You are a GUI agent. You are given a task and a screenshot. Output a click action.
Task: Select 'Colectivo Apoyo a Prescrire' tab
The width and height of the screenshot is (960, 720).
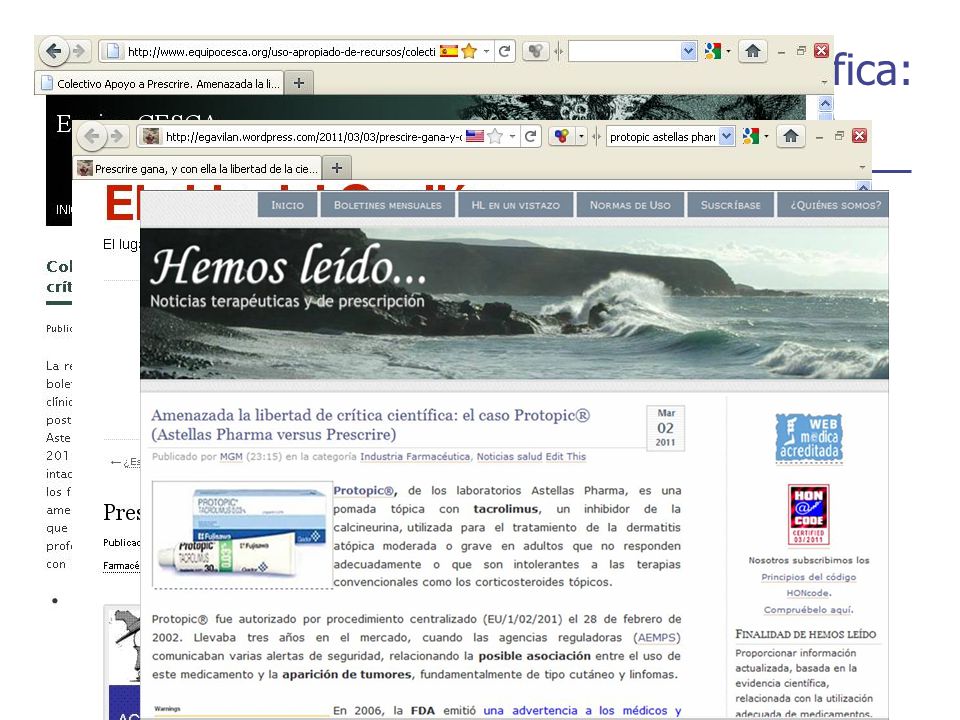point(159,83)
